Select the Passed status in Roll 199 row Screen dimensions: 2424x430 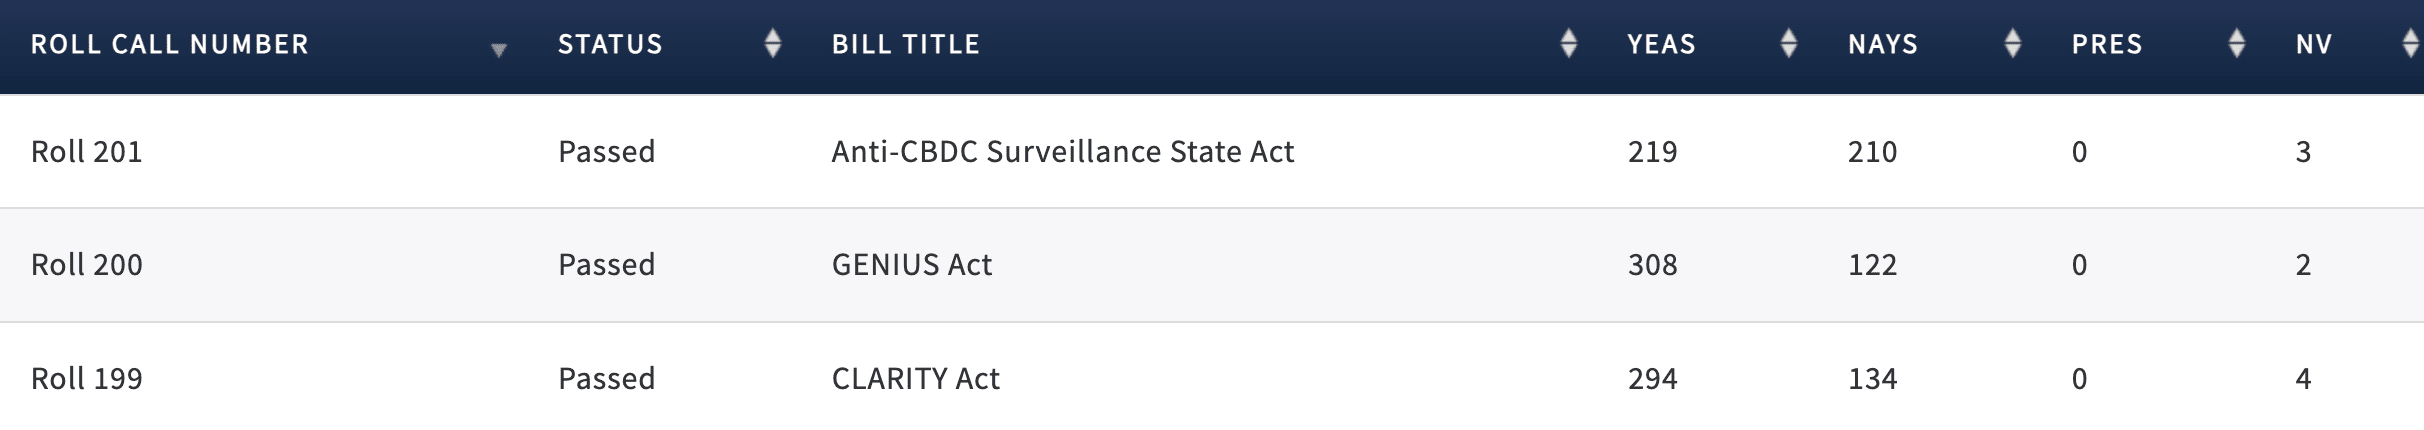coord(607,378)
